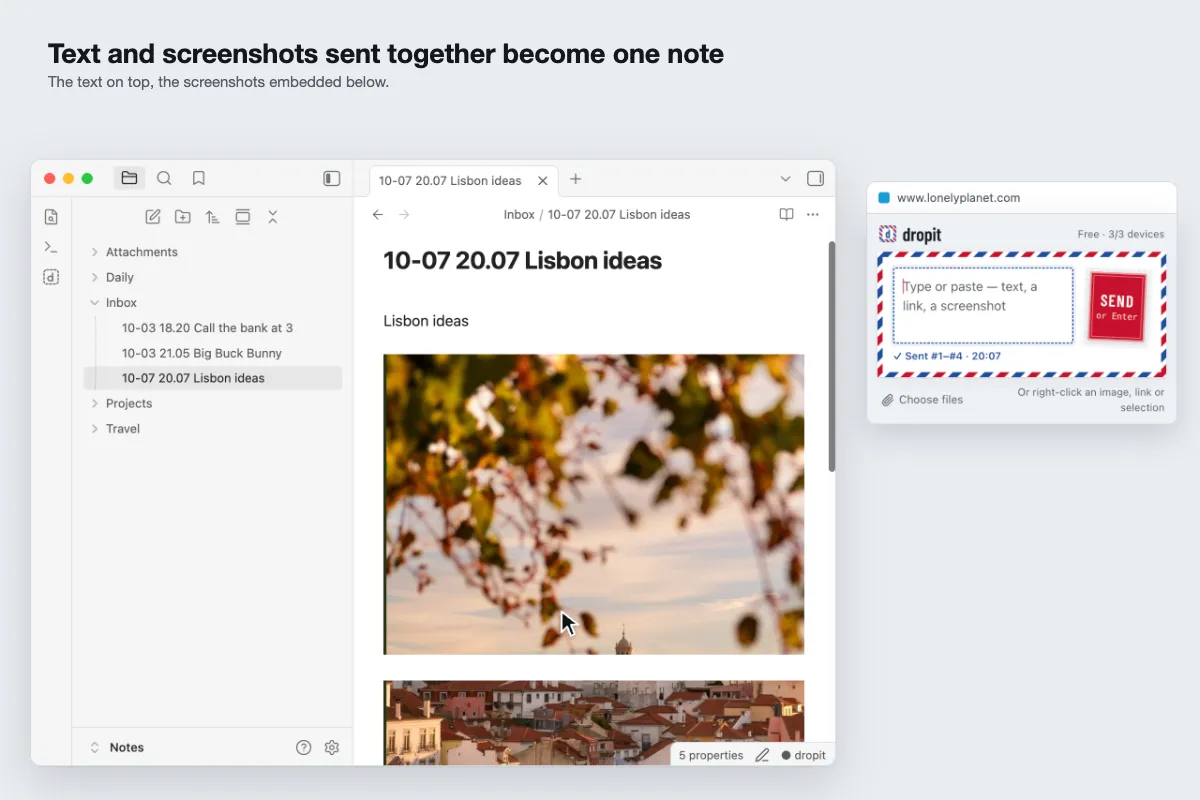
Task: Navigate forward with right arrow
Action: (x=404, y=214)
